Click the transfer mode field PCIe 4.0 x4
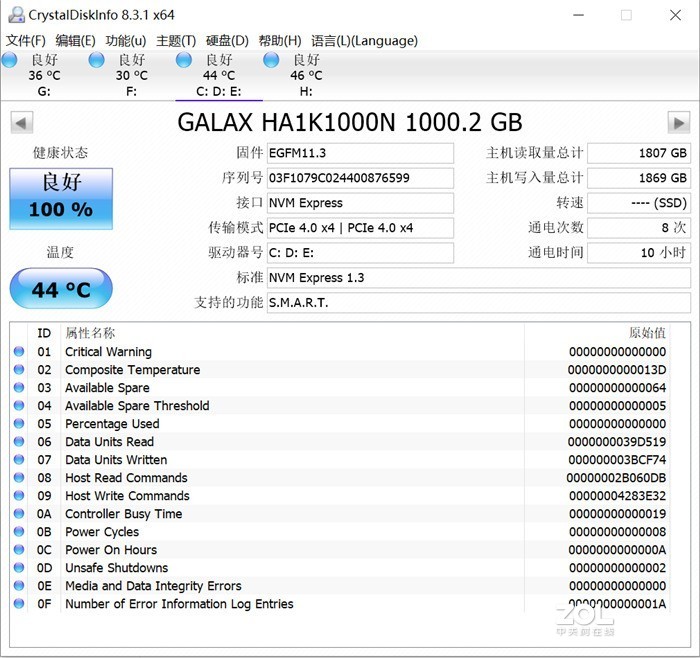Image resolution: width=700 pixels, height=658 pixels. pyautogui.click(x=360, y=228)
